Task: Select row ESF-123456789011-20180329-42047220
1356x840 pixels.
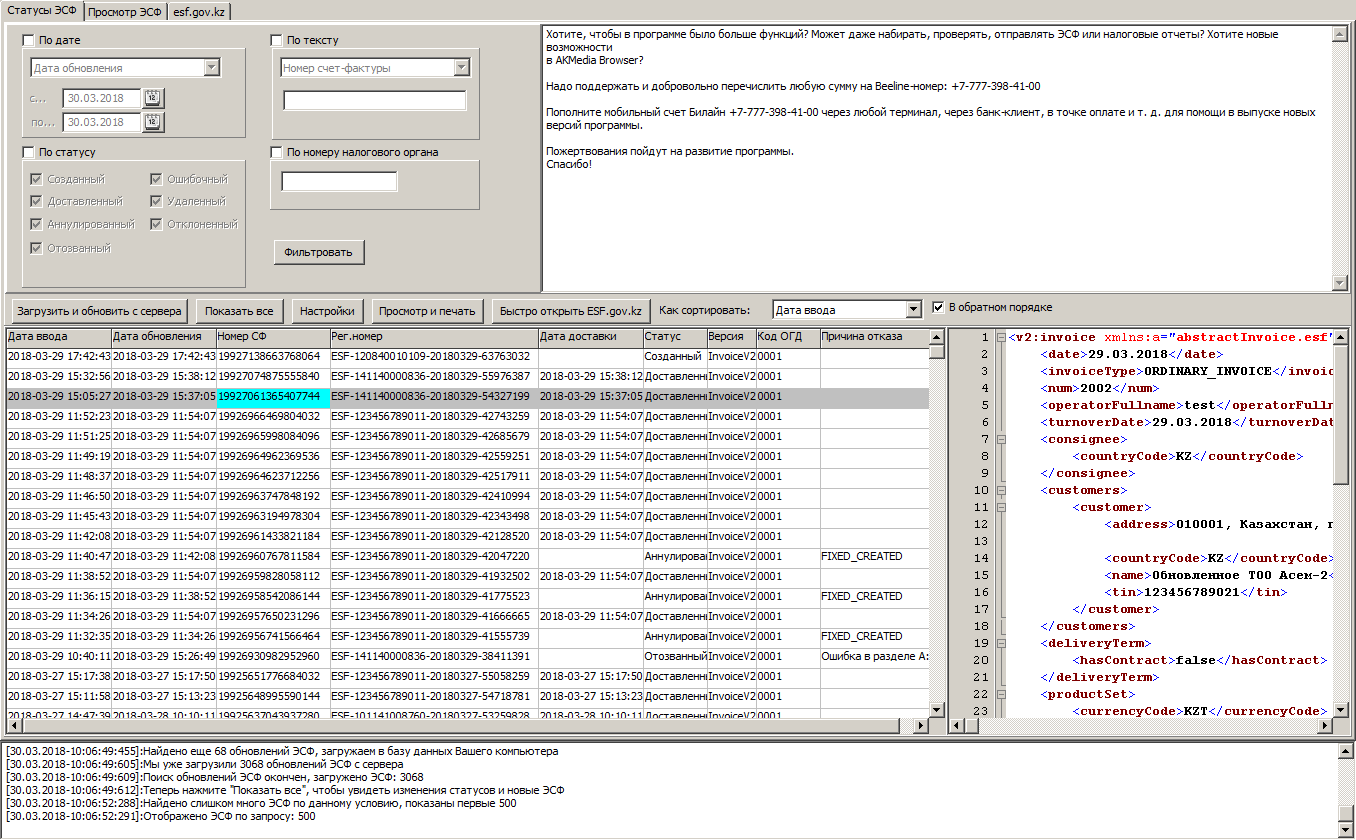Action: tap(467, 557)
